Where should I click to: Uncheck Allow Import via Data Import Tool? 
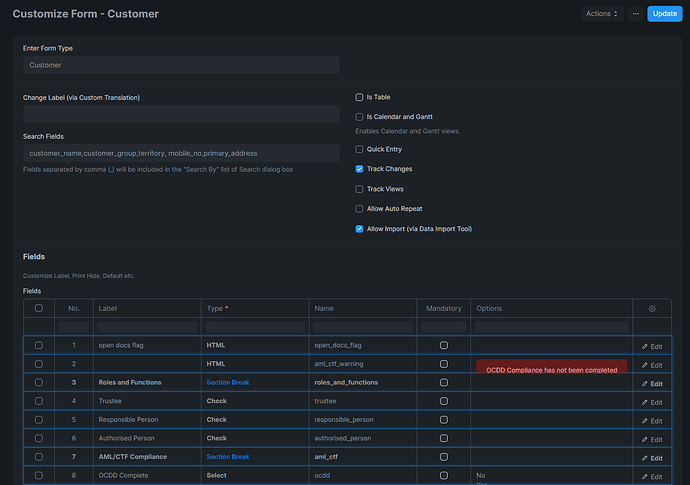[359, 229]
